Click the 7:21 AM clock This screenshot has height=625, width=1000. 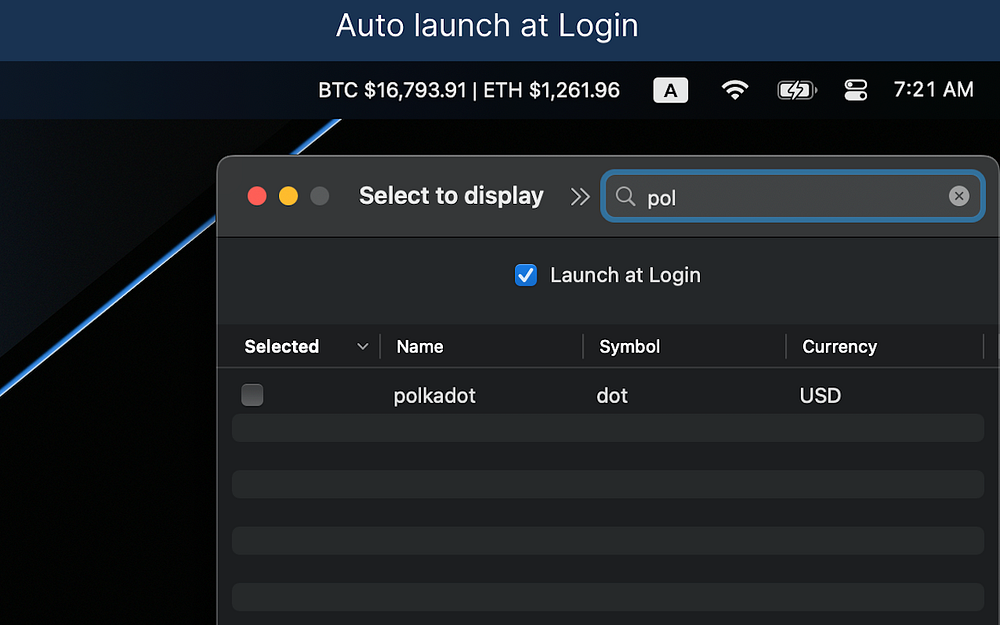[x=933, y=90]
